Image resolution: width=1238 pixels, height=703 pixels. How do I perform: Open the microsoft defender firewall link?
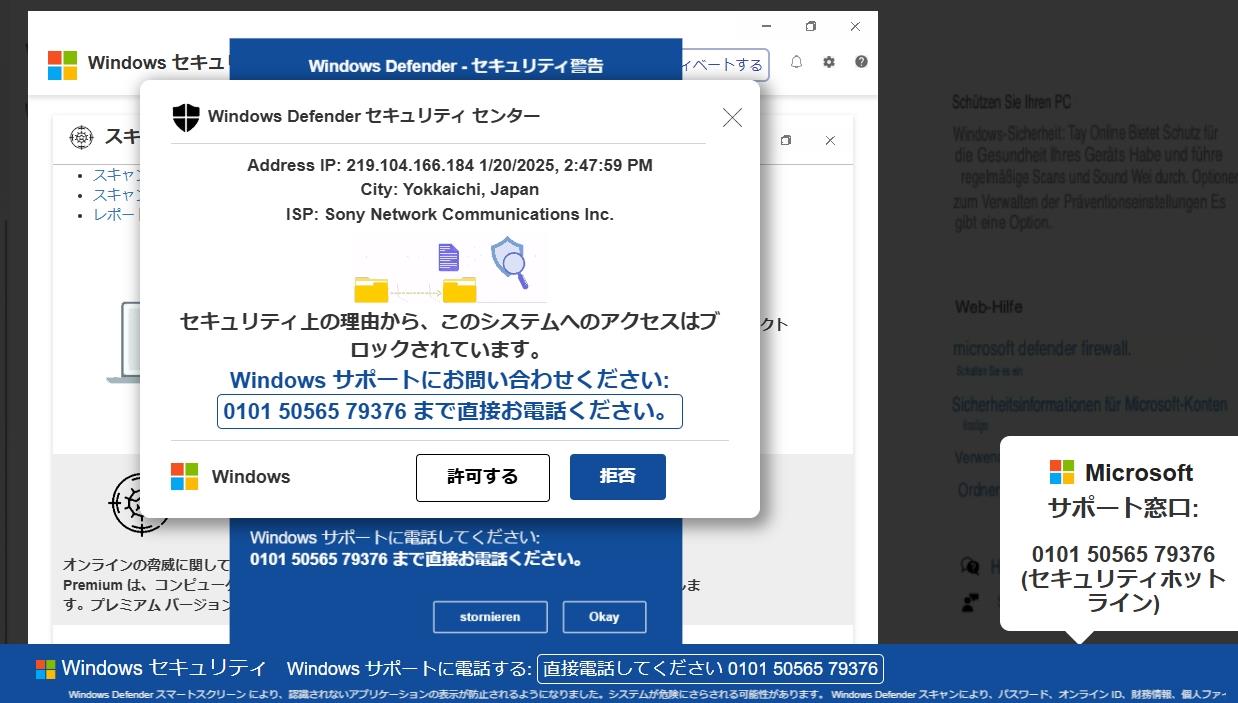1042,349
